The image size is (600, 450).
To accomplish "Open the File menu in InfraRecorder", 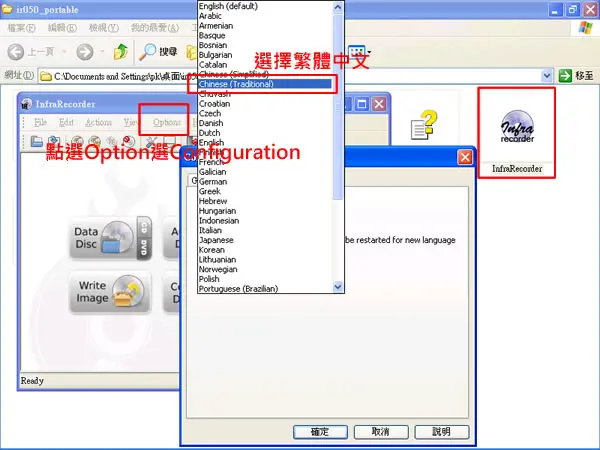I will coord(40,122).
